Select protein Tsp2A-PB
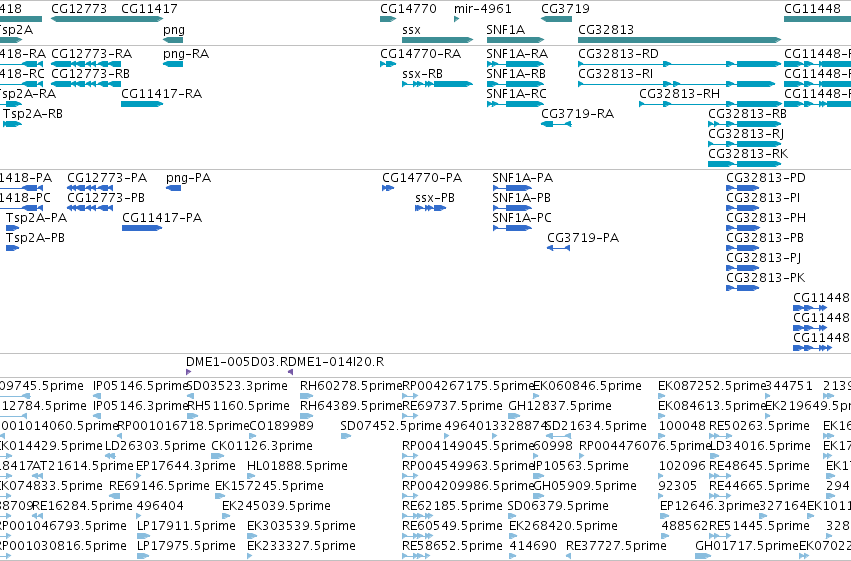This screenshot has width=851, height=561. click(12, 248)
